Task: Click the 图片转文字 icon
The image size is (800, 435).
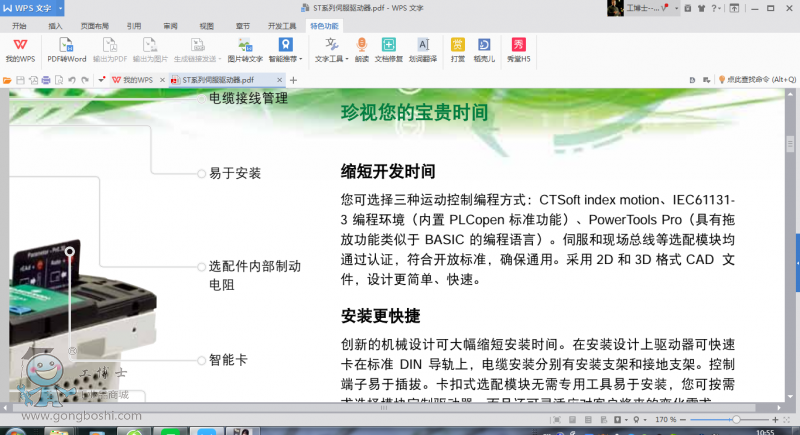Action: coord(245,50)
